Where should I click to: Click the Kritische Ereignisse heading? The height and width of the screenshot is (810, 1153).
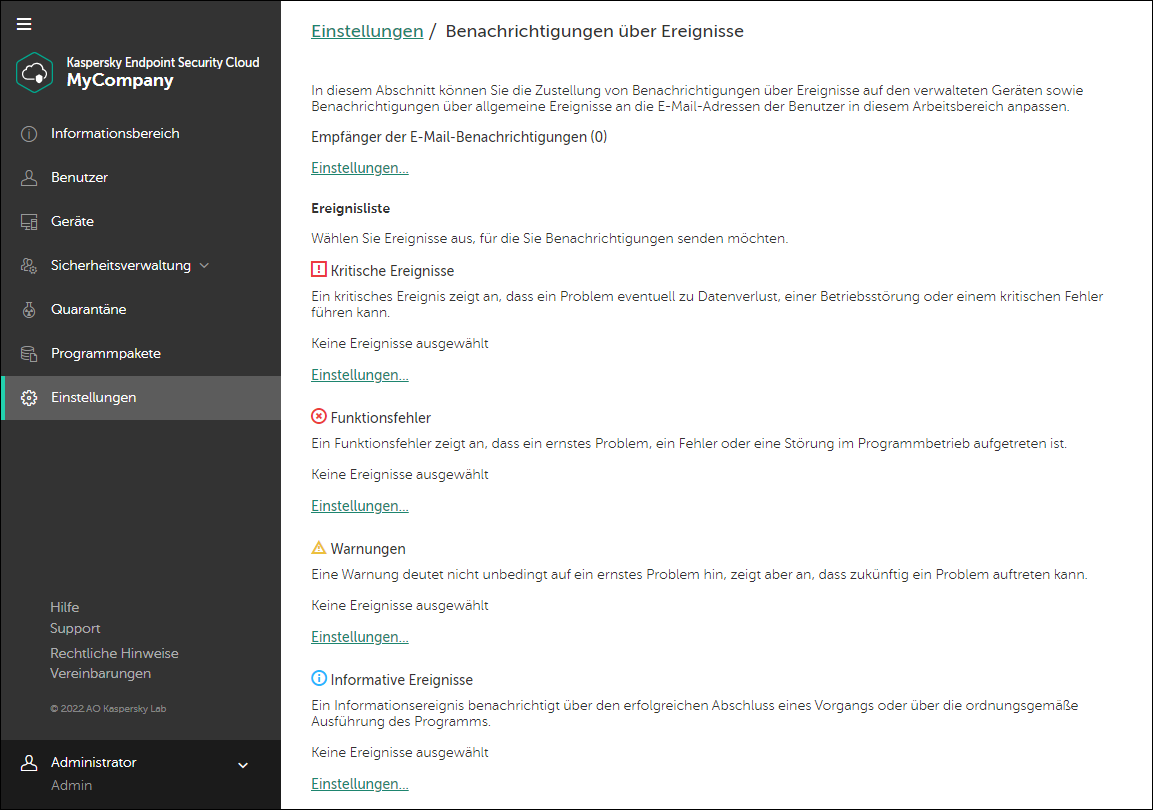tap(392, 271)
